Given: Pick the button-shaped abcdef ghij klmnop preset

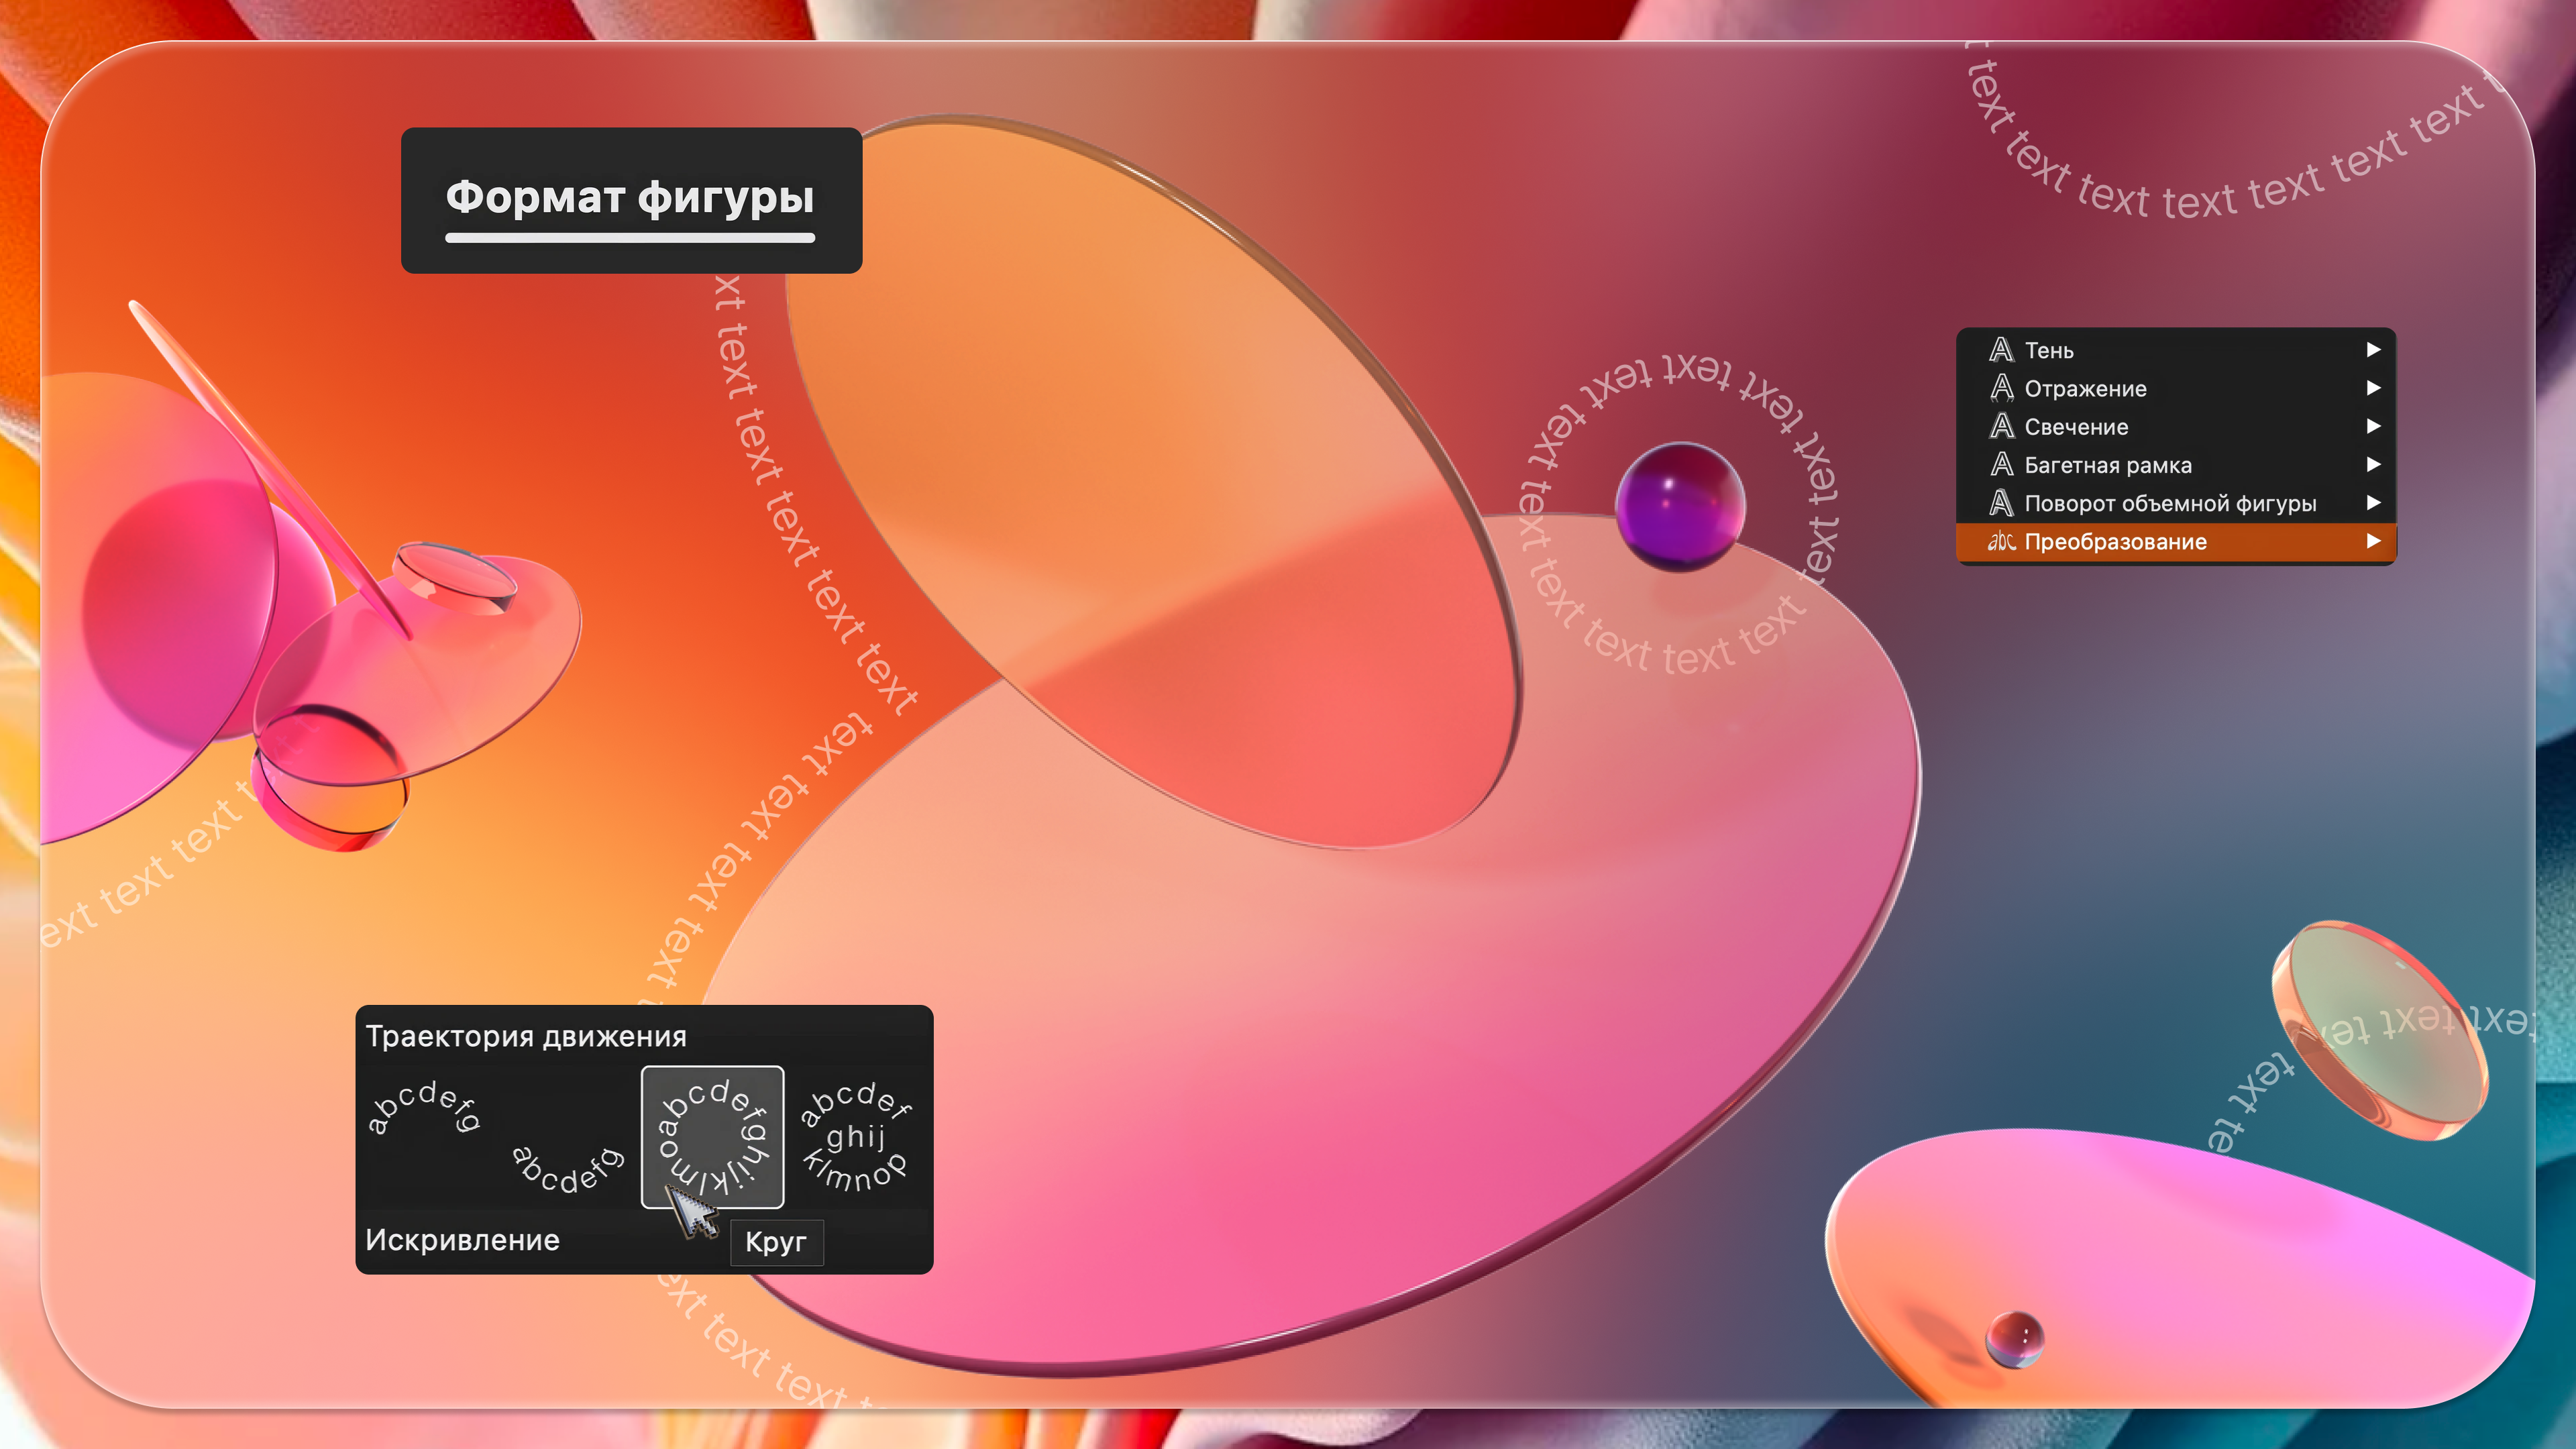Looking at the screenshot, I should point(855,1137).
